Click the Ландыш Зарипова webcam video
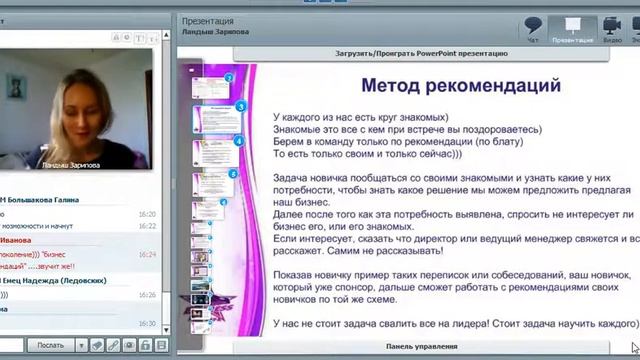The image size is (640, 360). point(76,109)
